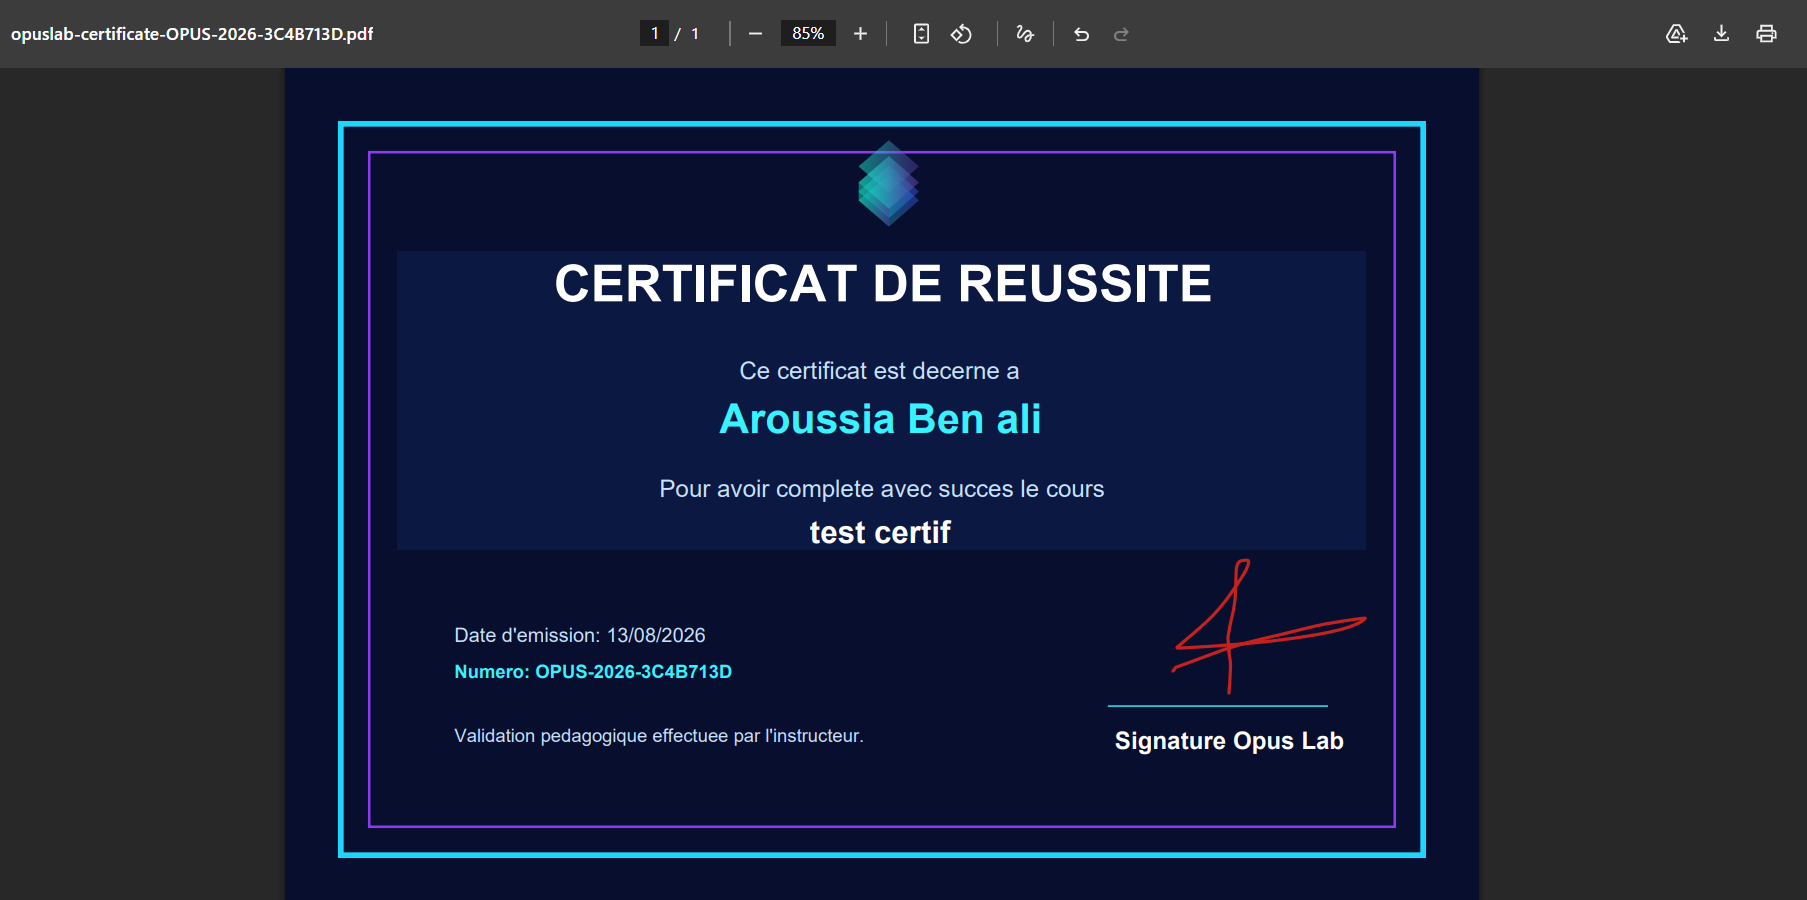Click the name Aroussia Ben ali

[x=880, y=419]
